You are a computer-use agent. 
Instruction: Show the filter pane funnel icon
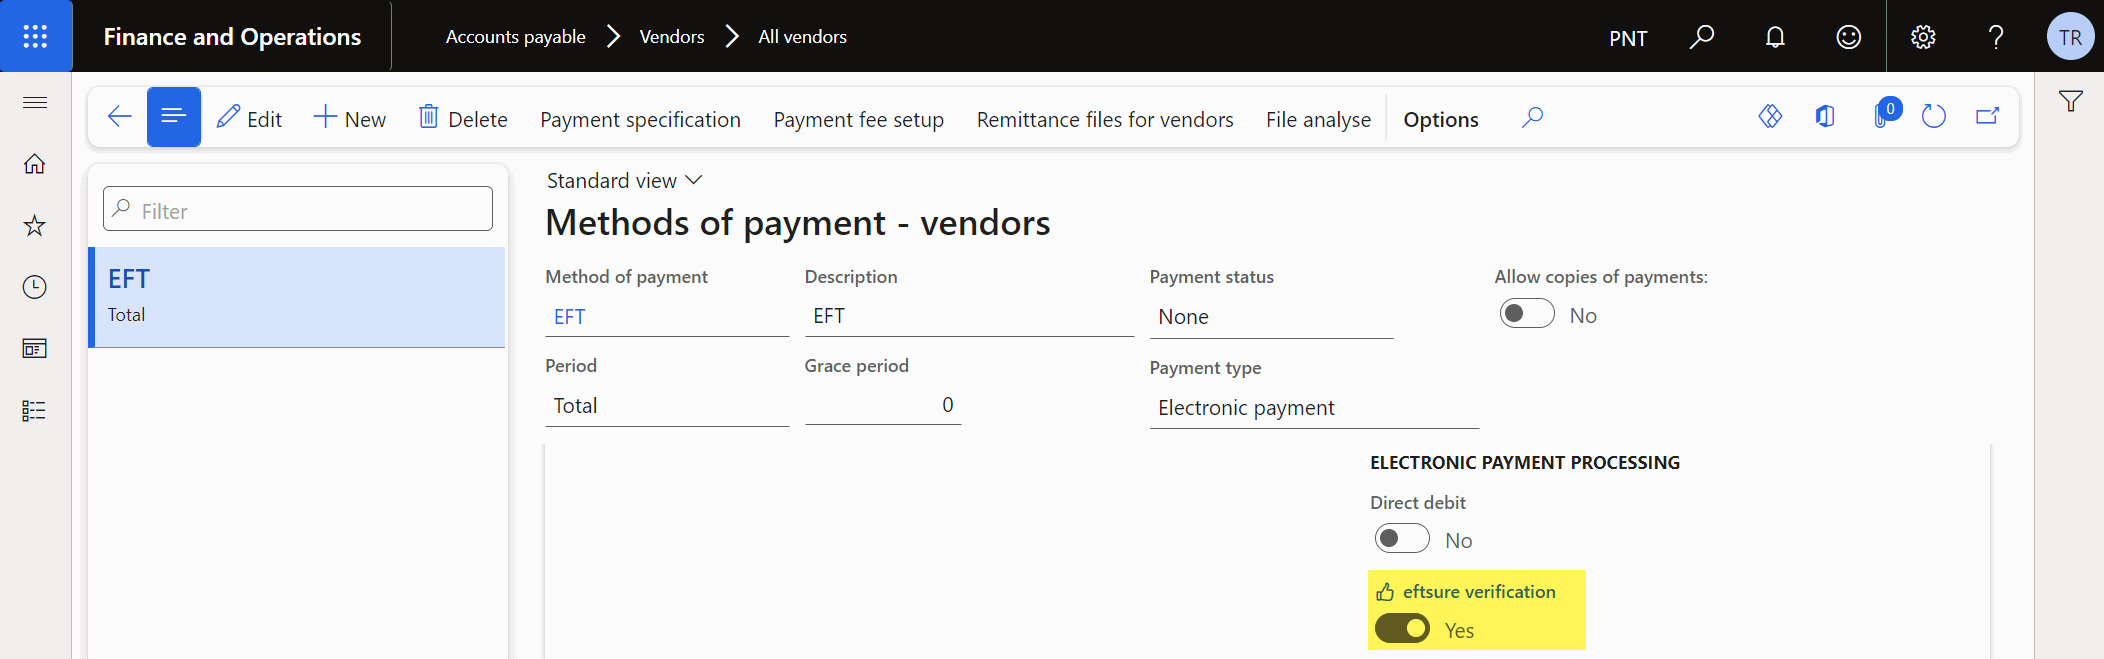[2071, 101]
